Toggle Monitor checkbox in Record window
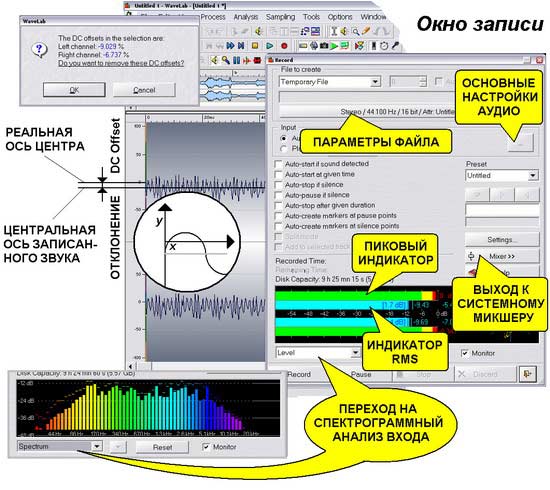Viewport: 550px width, 490px height. 464,353
